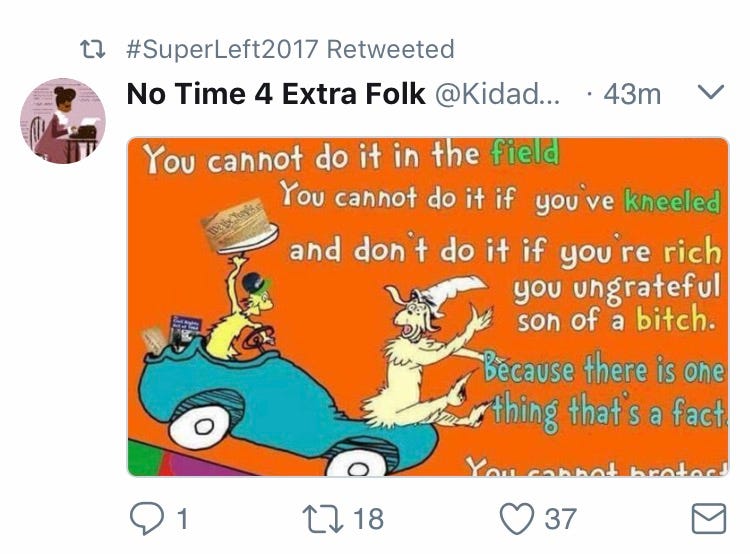Expand the orange meme image

click(428, 305)
